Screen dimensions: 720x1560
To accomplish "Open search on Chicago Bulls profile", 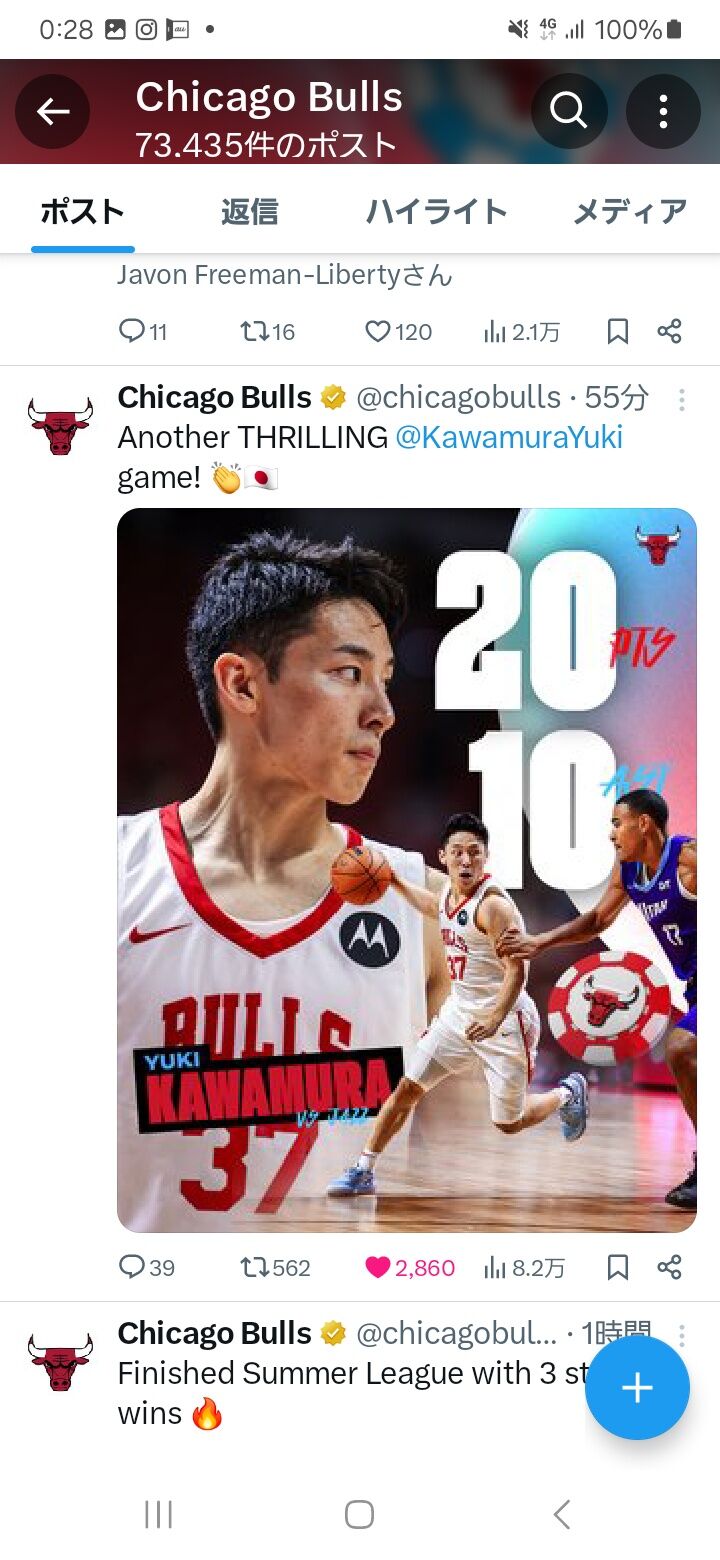I will click(x=568, y=111).
